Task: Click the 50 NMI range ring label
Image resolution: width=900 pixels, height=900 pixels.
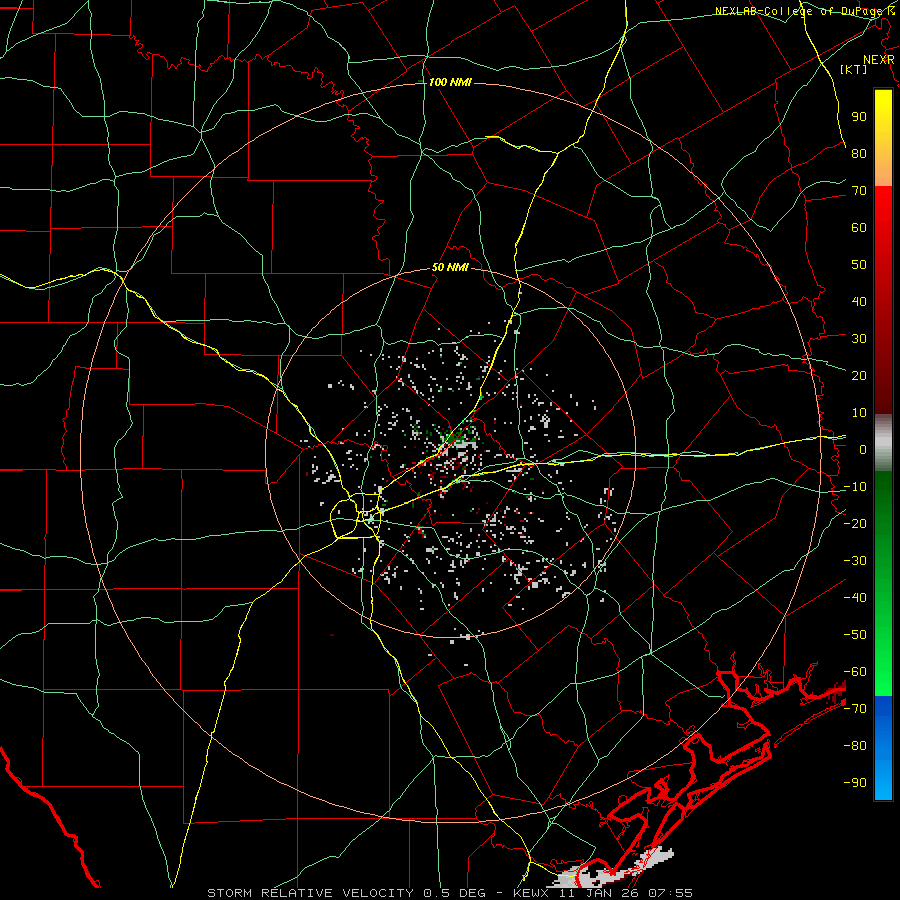Action: point(450,267)
